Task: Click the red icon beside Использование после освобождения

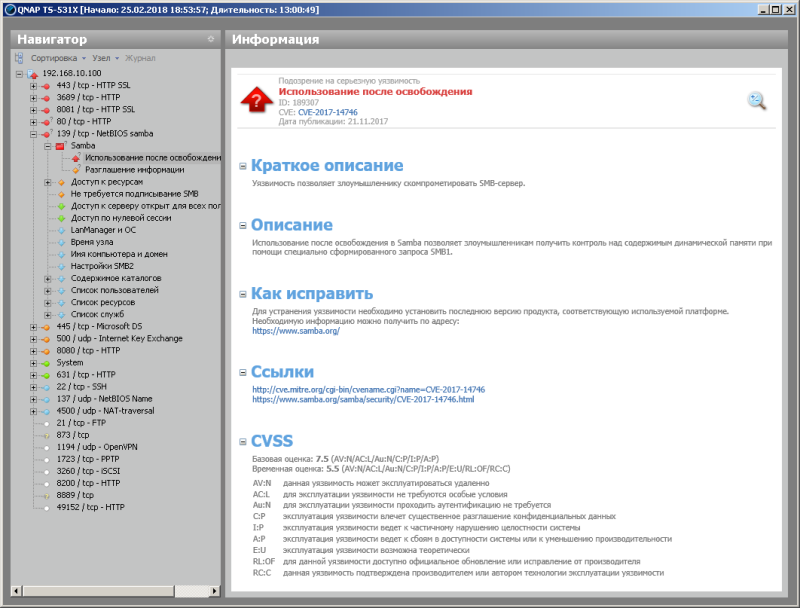Action: click(x=76, y=158)
